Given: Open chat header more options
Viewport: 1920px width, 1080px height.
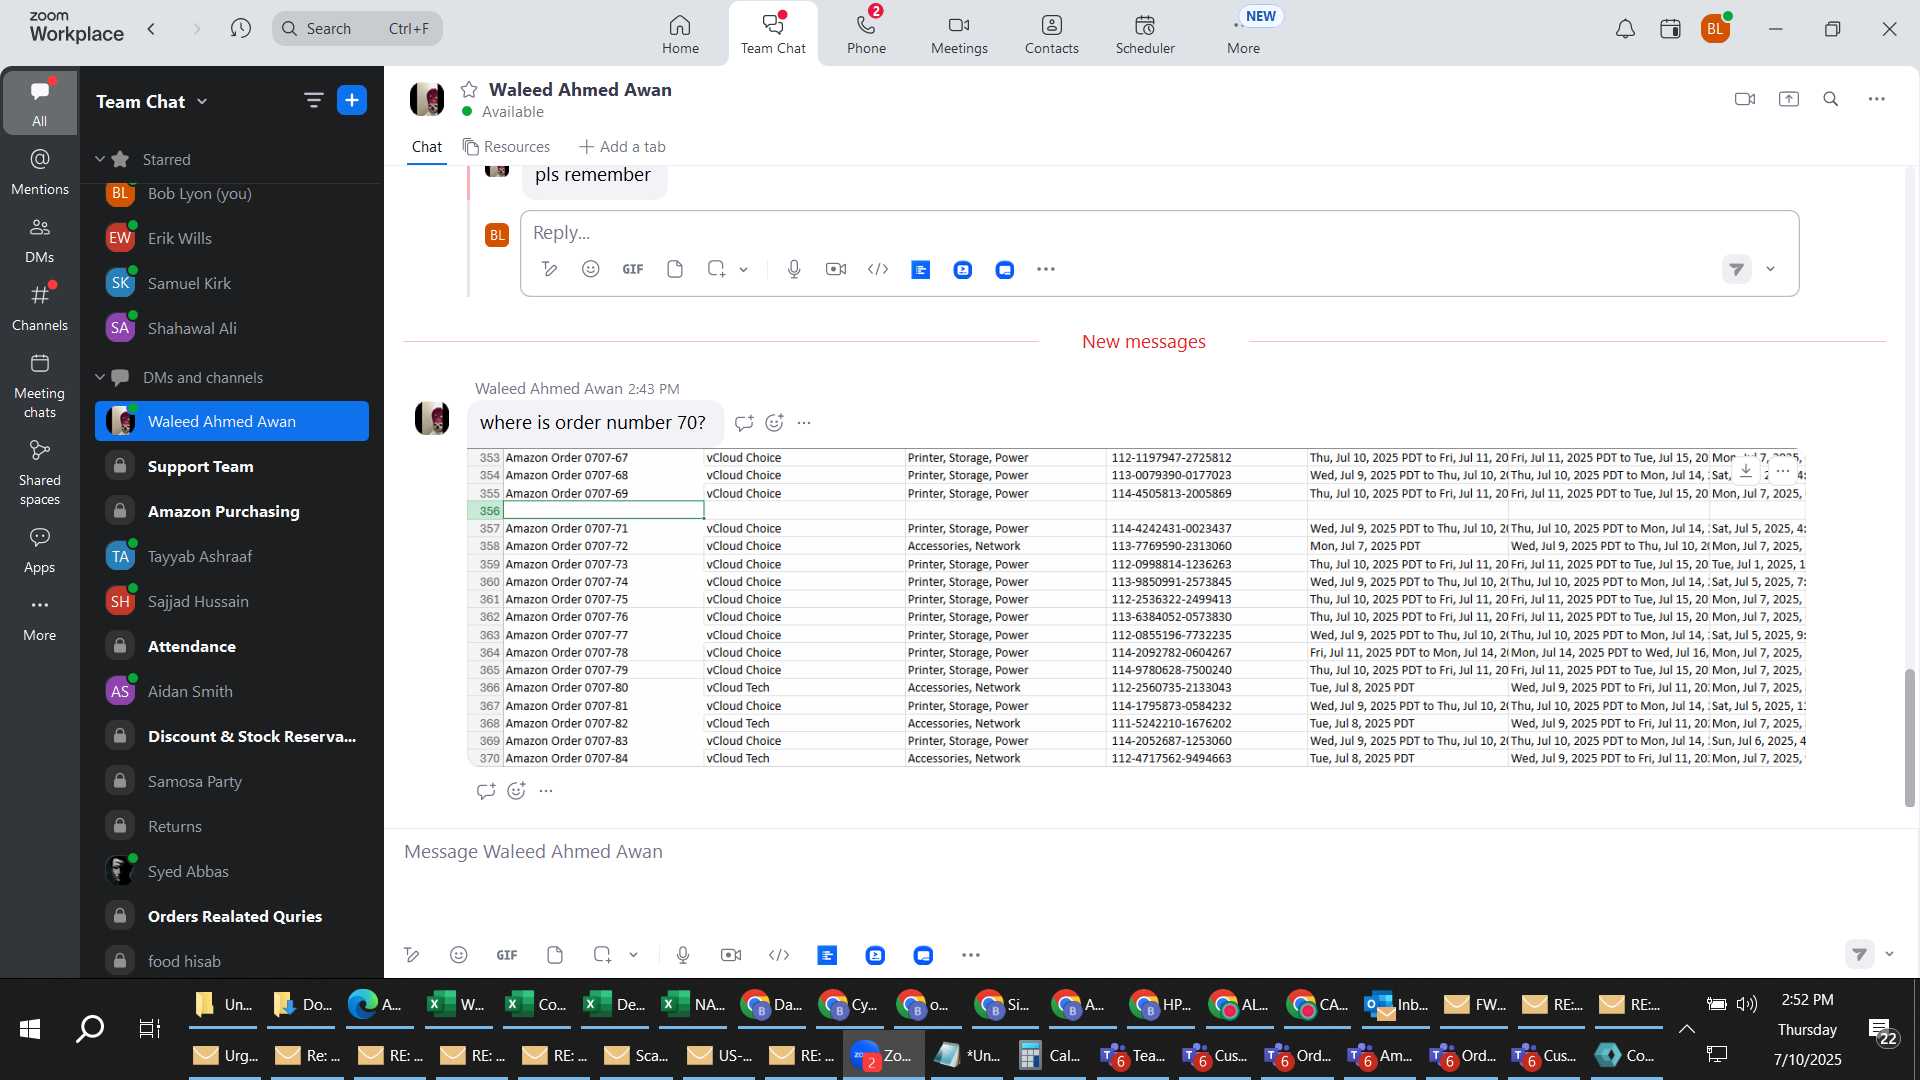Looking at the screenshot, I should point(1877,99).
